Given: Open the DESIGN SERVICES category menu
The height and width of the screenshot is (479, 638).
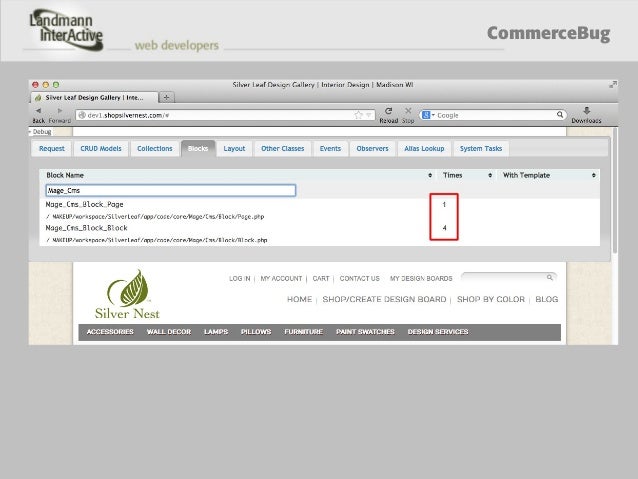Looking at the screenshot, I should click(438, 332).
